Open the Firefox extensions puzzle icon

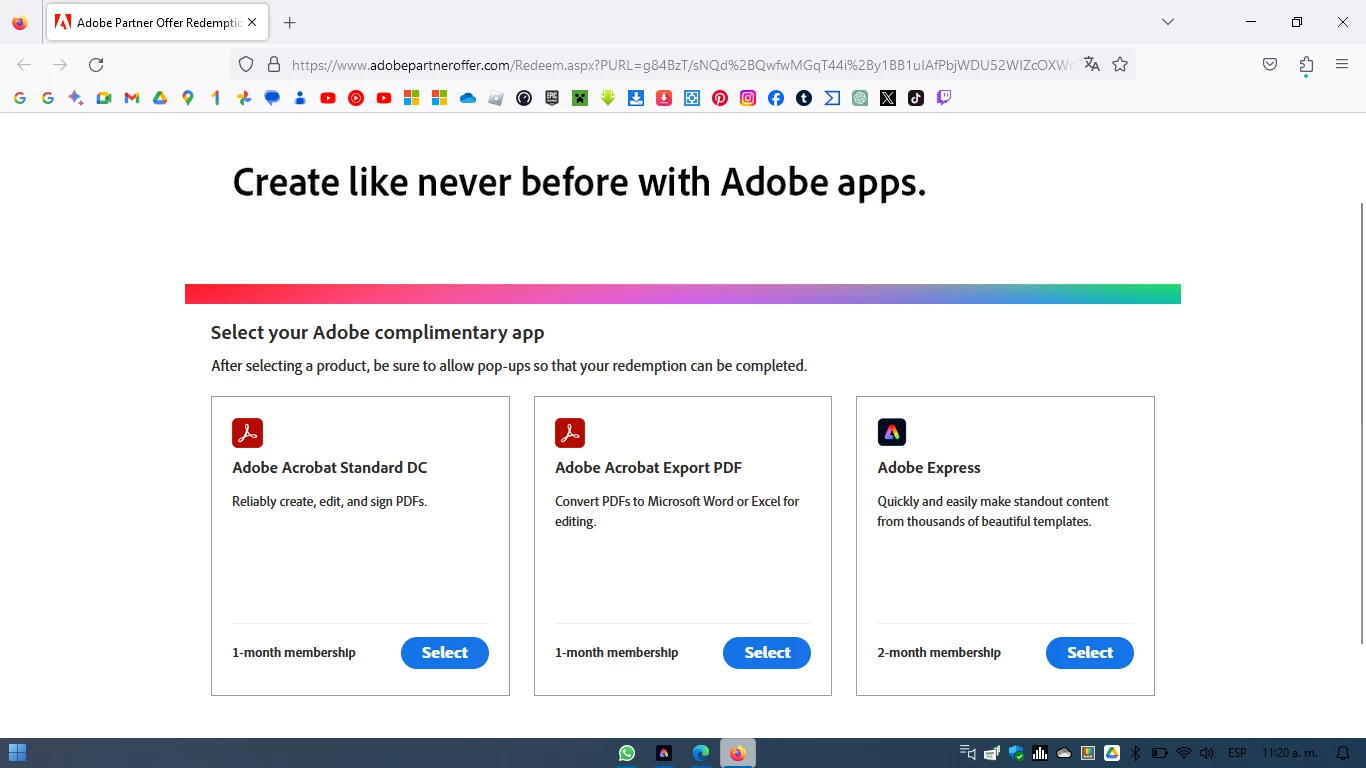pyautogui.click(x=1306, y=65)
